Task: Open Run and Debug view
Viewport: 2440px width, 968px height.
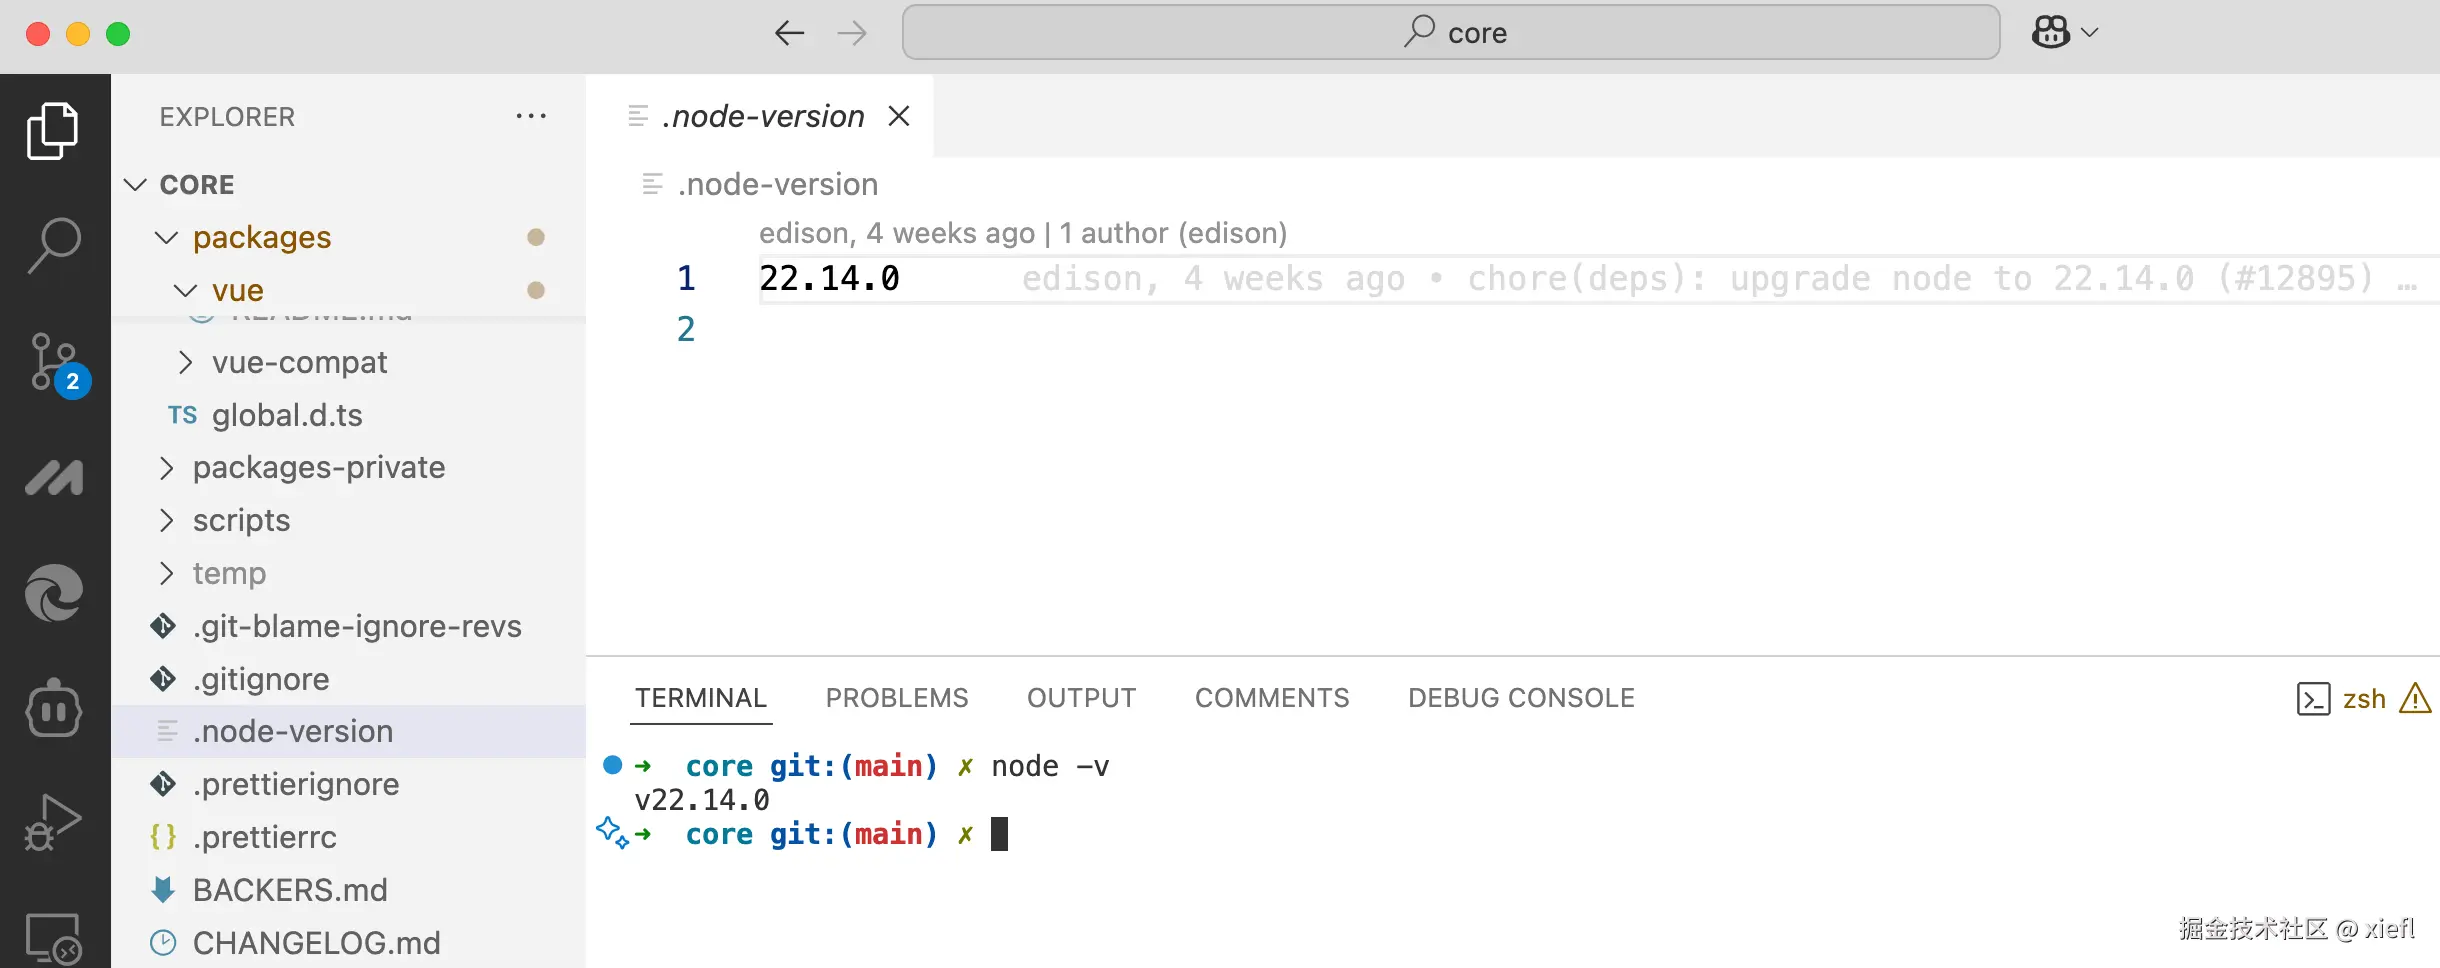Action: 53,822
